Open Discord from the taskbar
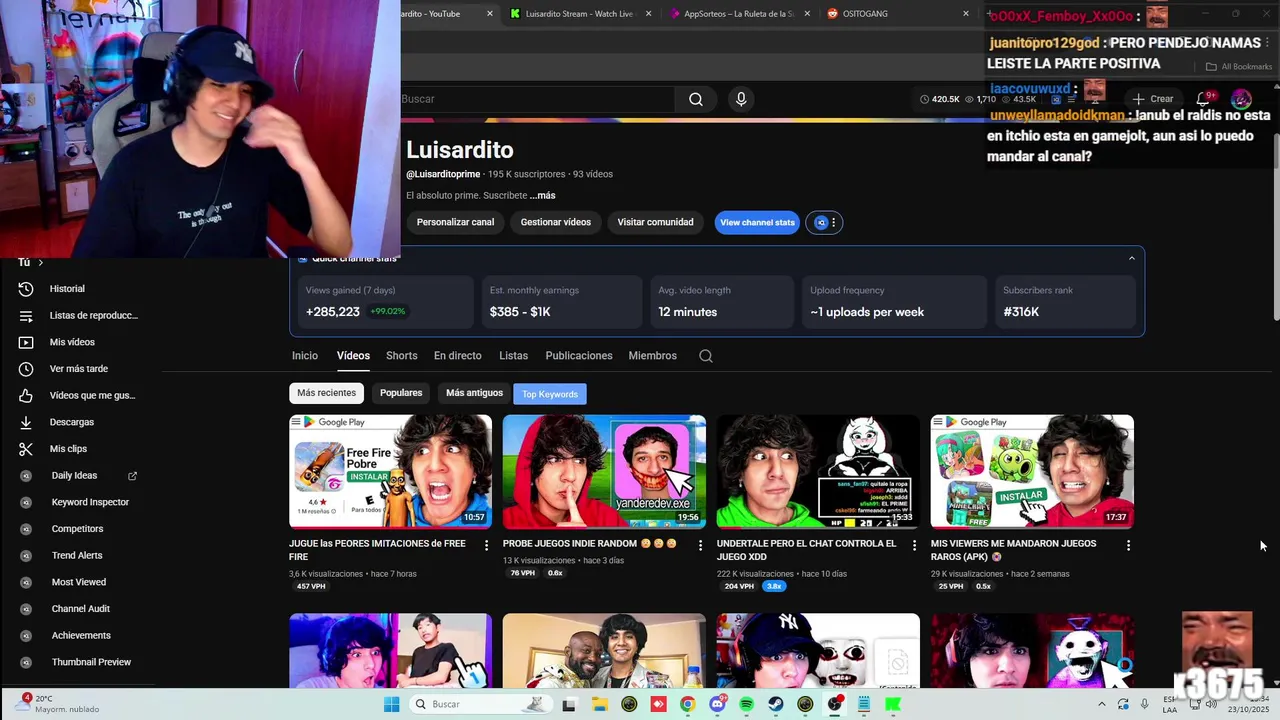Image resolution: width=1280 pixels, height=720 pixels. [717, 704]
